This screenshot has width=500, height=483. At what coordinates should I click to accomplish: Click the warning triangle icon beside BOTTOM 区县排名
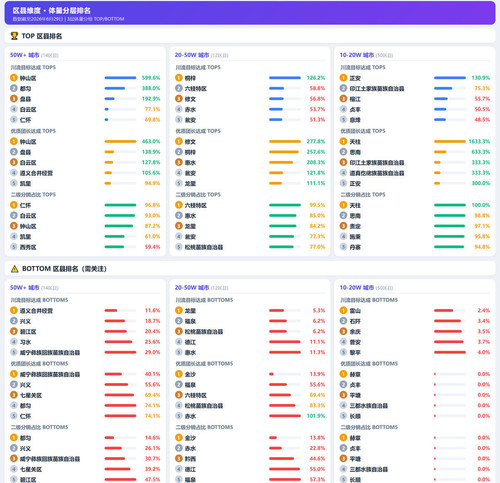tap(14, 269)
